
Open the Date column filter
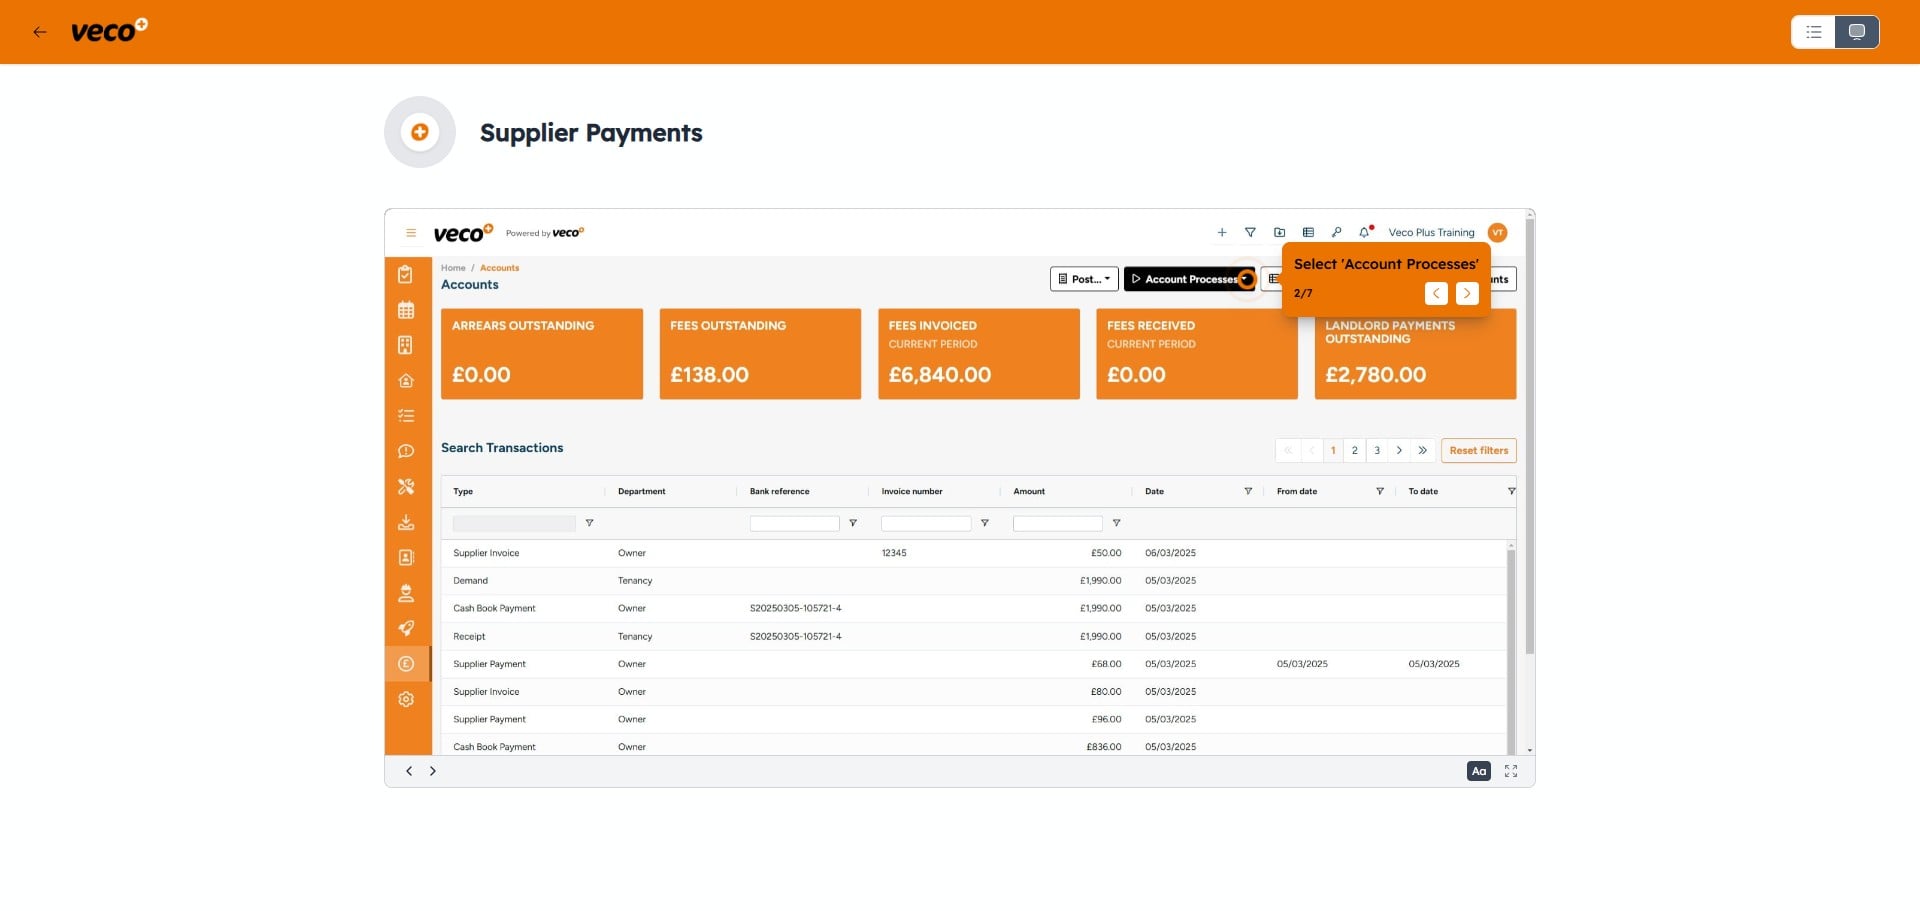[x=1248, y=492]
